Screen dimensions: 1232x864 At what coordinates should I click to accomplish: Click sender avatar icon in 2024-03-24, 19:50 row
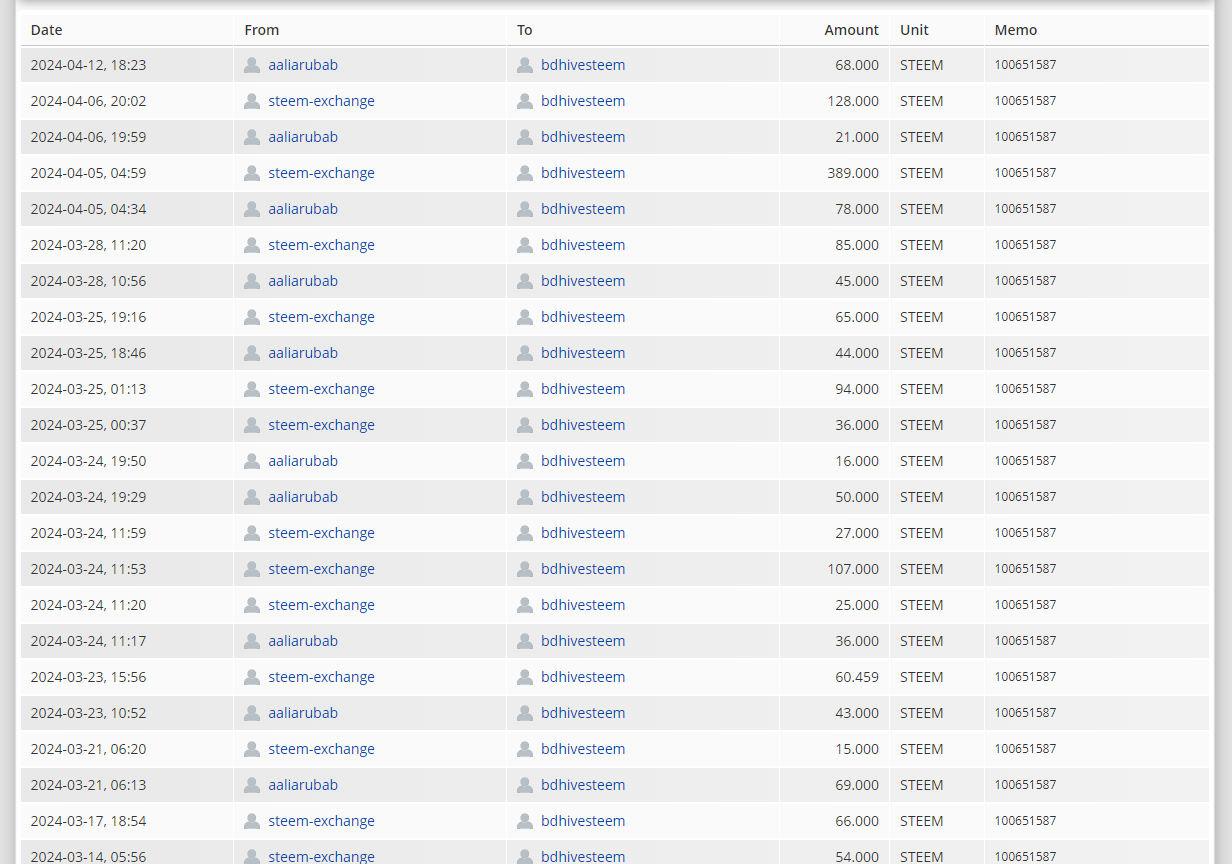(x=252, y=461)
